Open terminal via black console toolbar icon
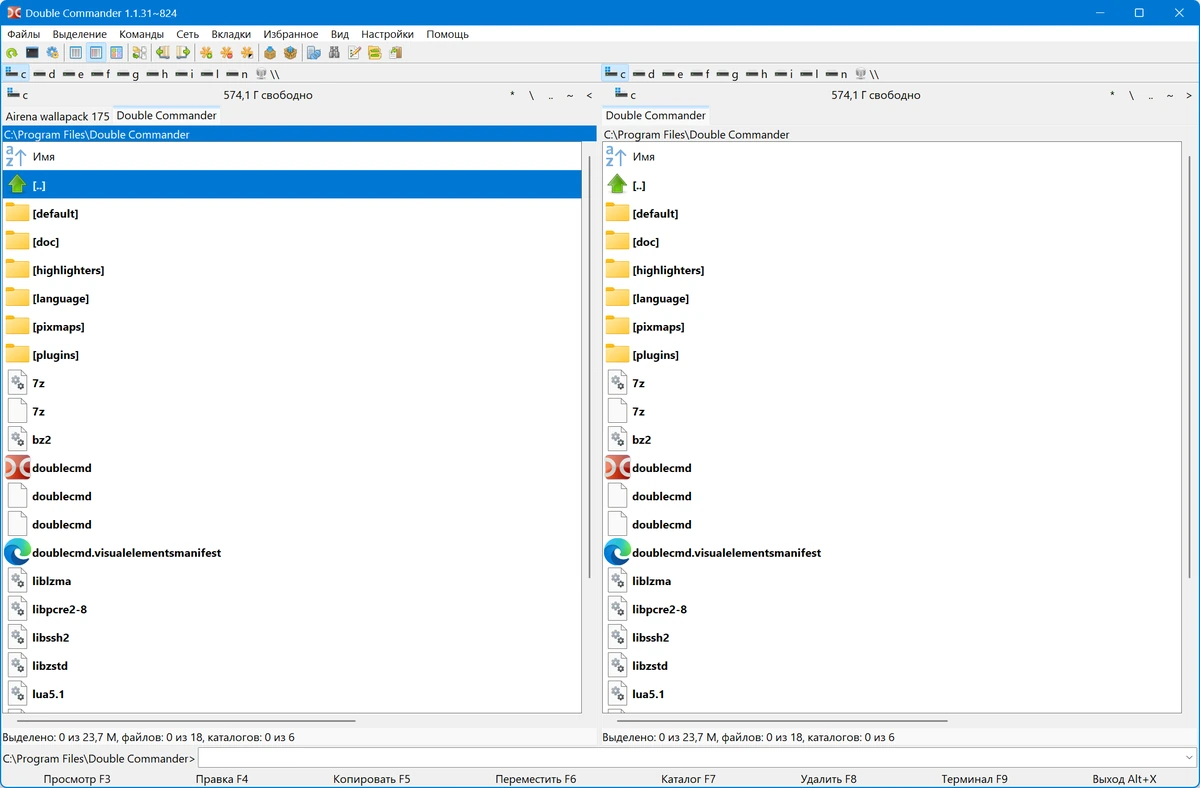The image size is (1200, 788). 32,53
